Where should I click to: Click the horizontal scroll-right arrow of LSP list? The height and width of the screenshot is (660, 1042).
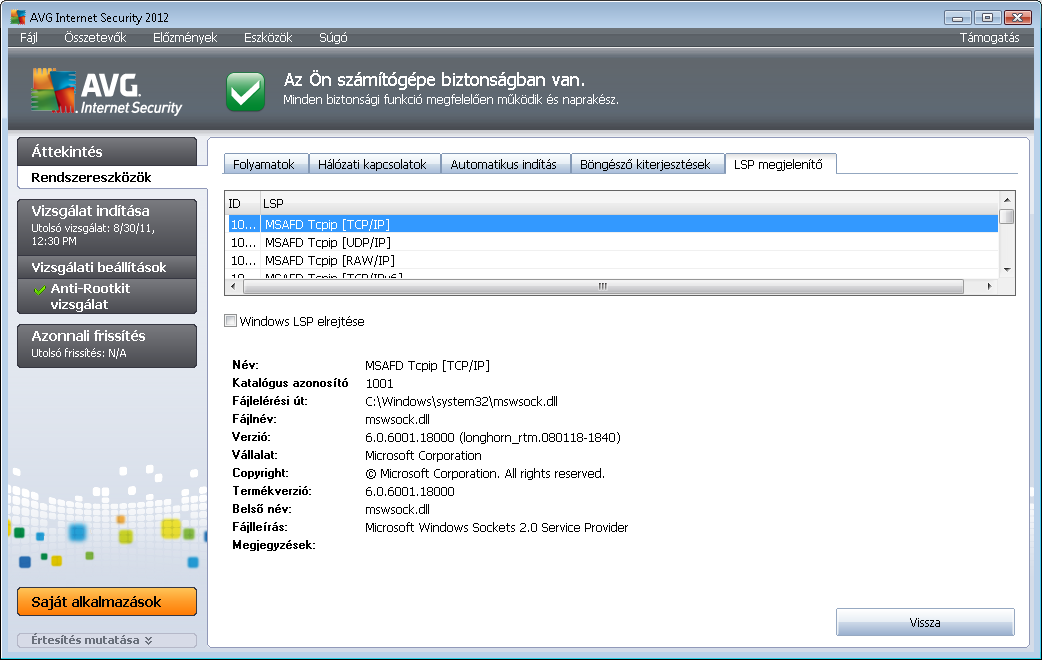(990, 286)
